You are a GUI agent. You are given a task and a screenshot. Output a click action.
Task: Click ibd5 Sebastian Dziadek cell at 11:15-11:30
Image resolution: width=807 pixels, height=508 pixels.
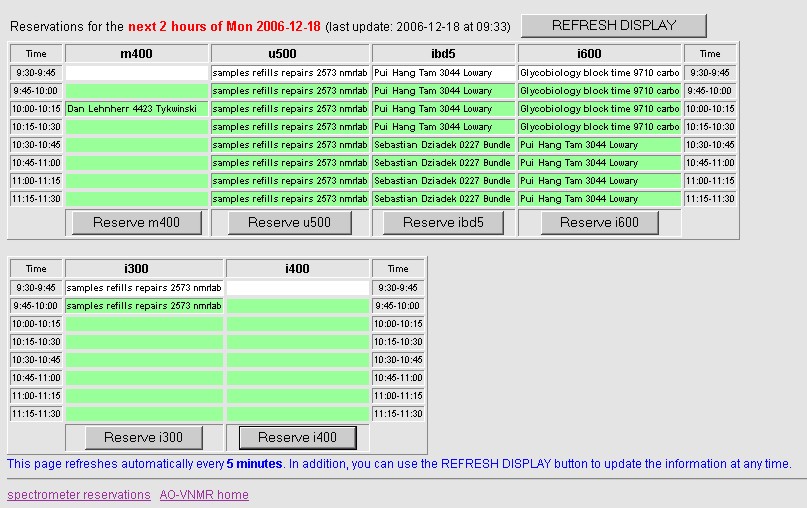point(443,199)
